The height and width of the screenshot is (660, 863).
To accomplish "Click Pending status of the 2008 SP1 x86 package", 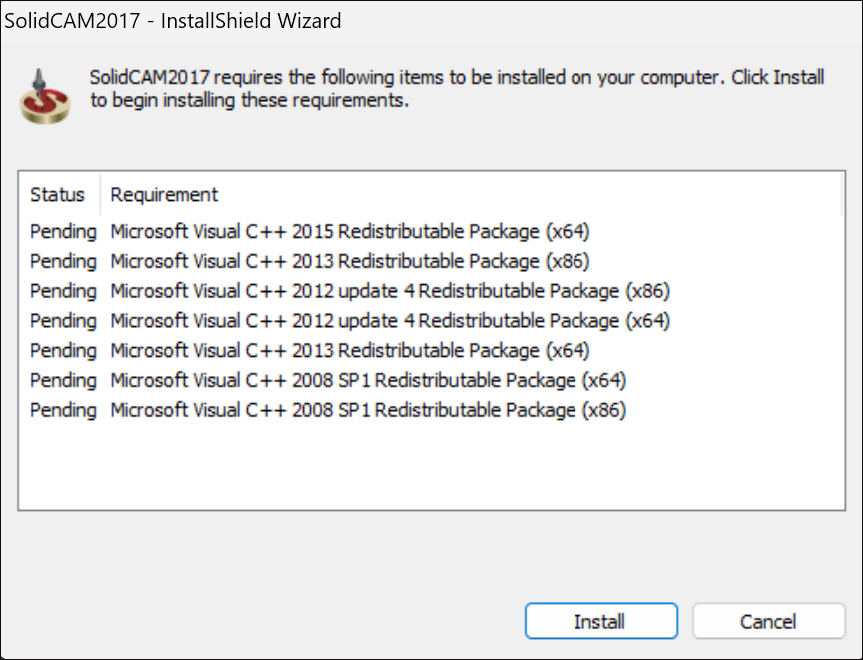I will [x=63, y=410].
